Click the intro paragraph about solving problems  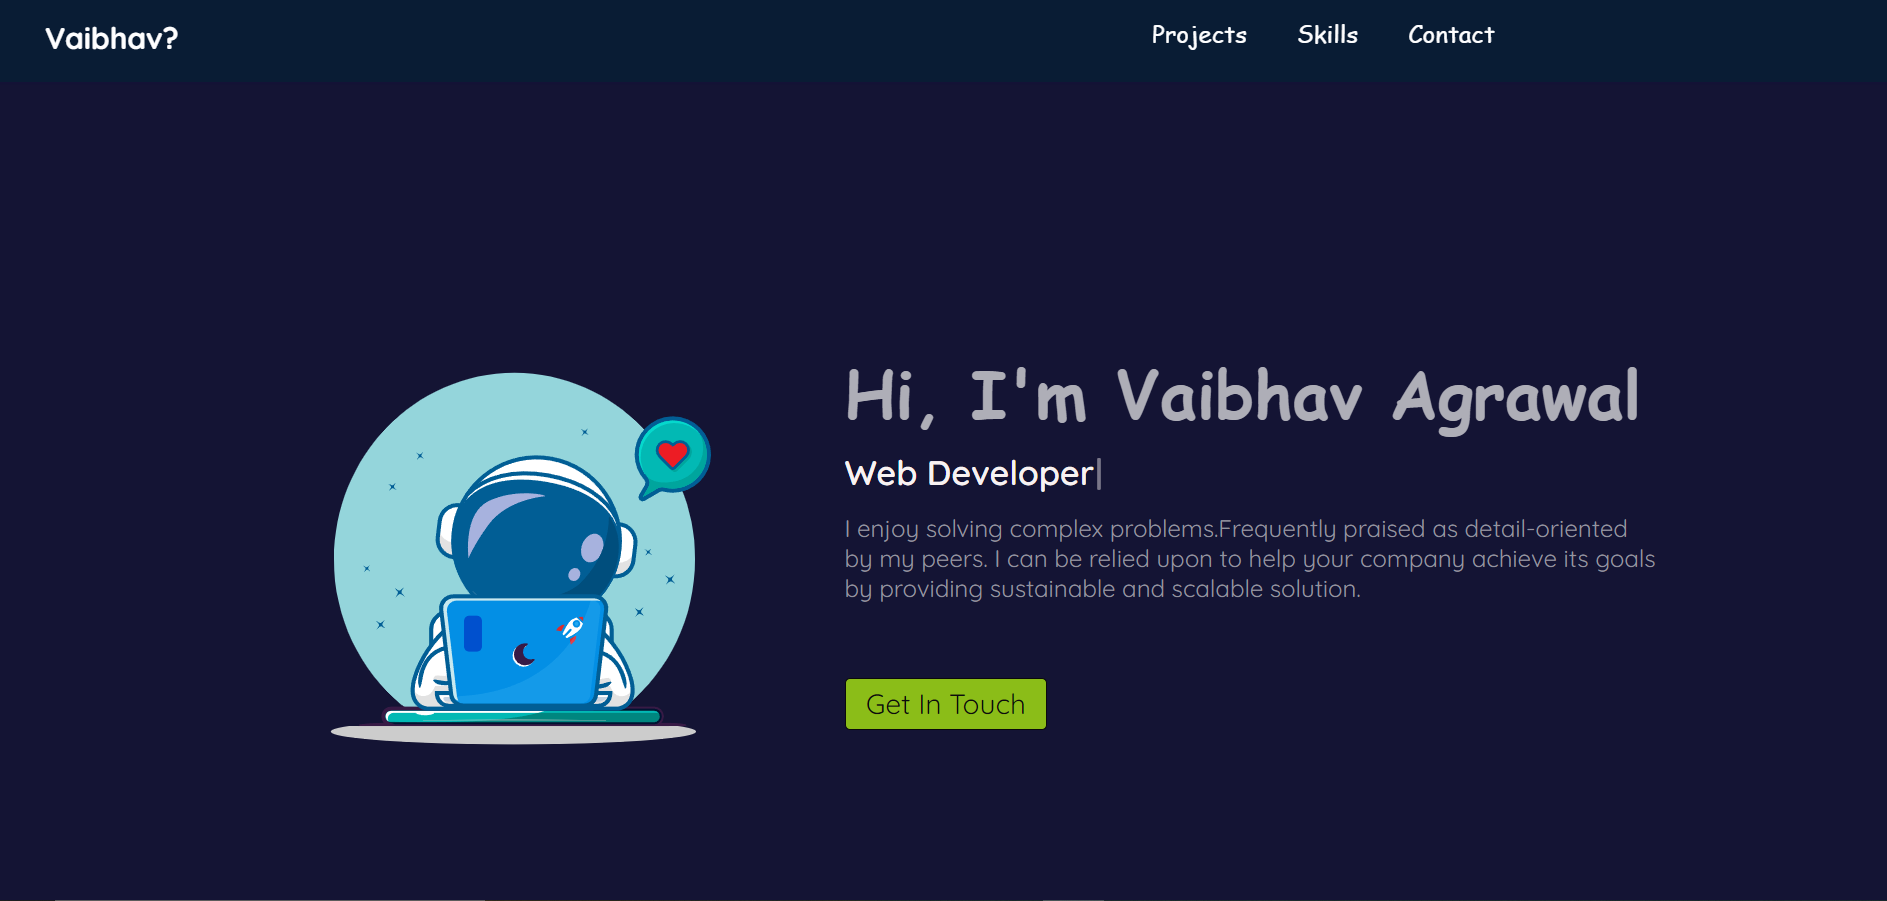click(1250, 559)
